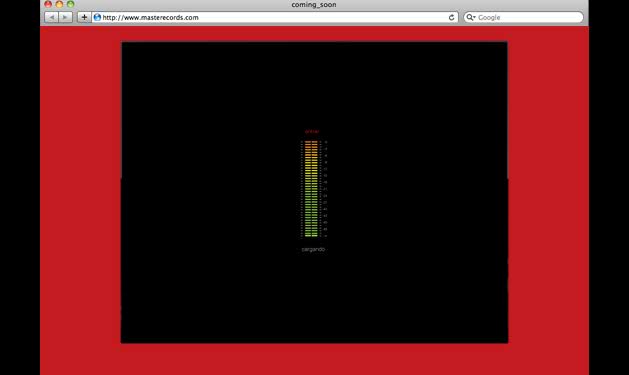Minimize window with the yellow button
This screenshot has width=629, height=375.
(59, 4)
